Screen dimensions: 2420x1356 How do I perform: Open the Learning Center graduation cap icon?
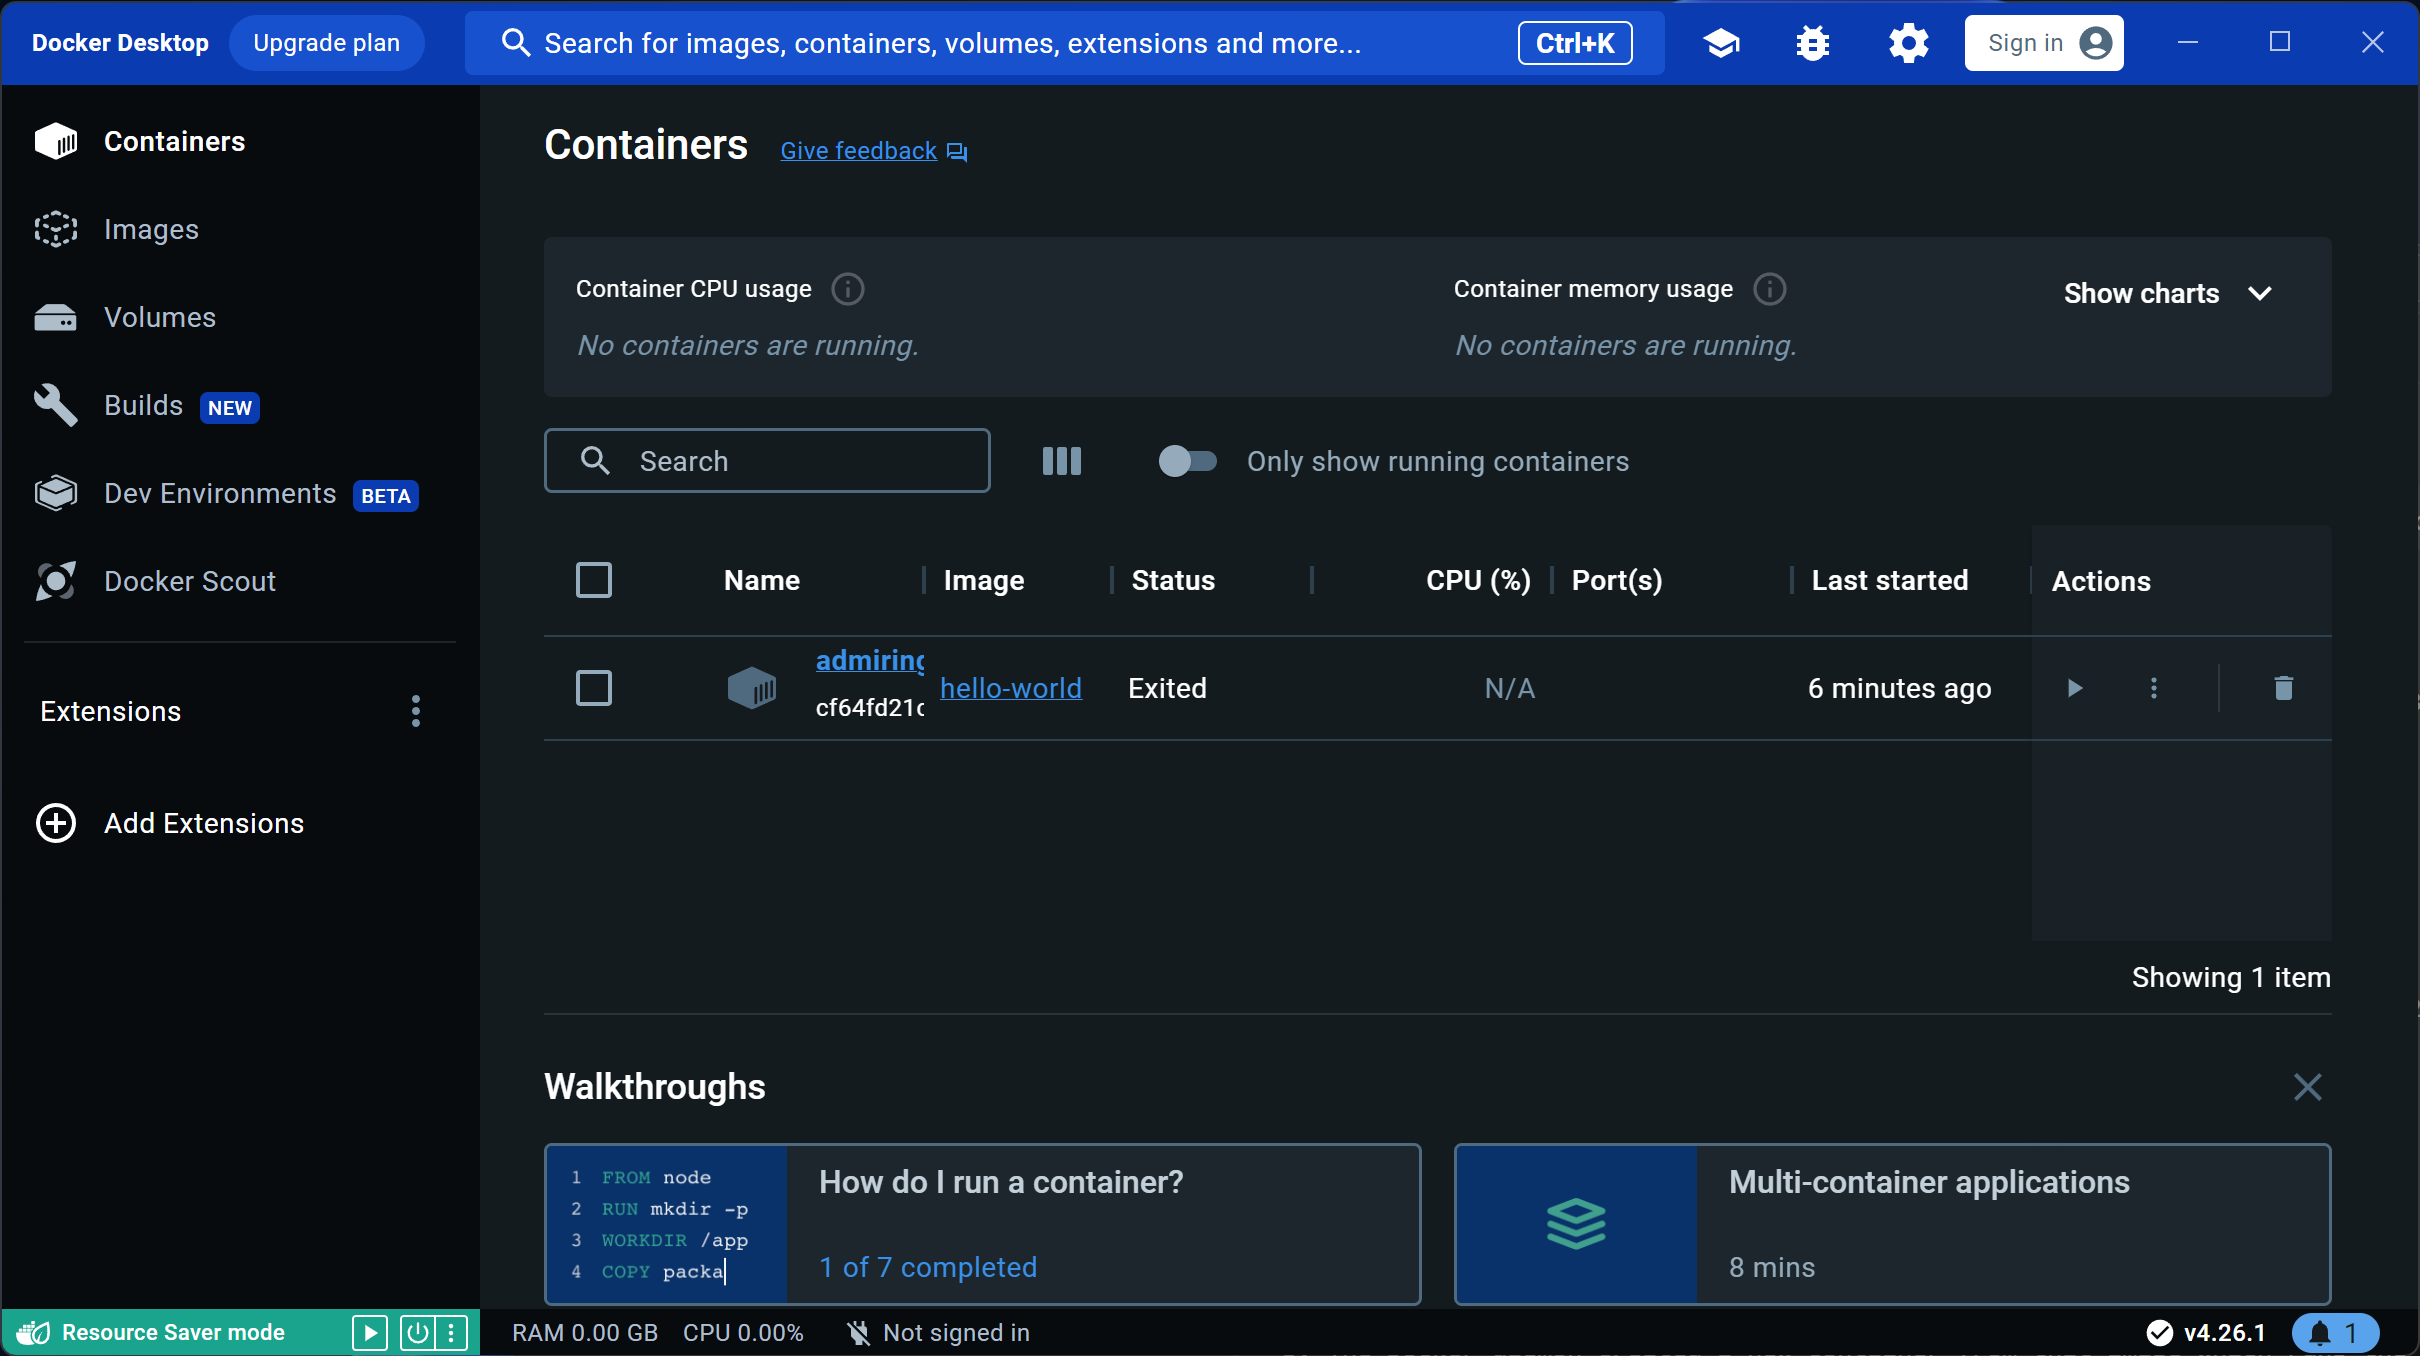click(1722, 42)
